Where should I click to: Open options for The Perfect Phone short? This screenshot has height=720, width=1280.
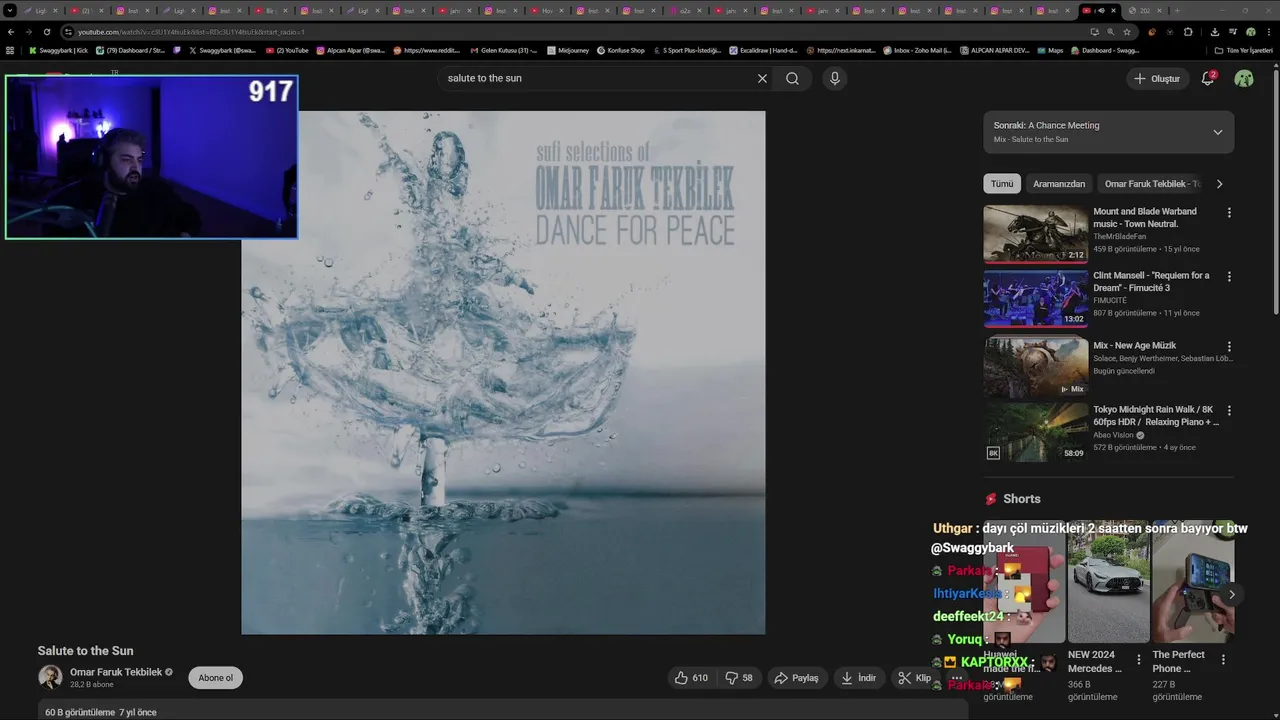(x=1223, y=660)
